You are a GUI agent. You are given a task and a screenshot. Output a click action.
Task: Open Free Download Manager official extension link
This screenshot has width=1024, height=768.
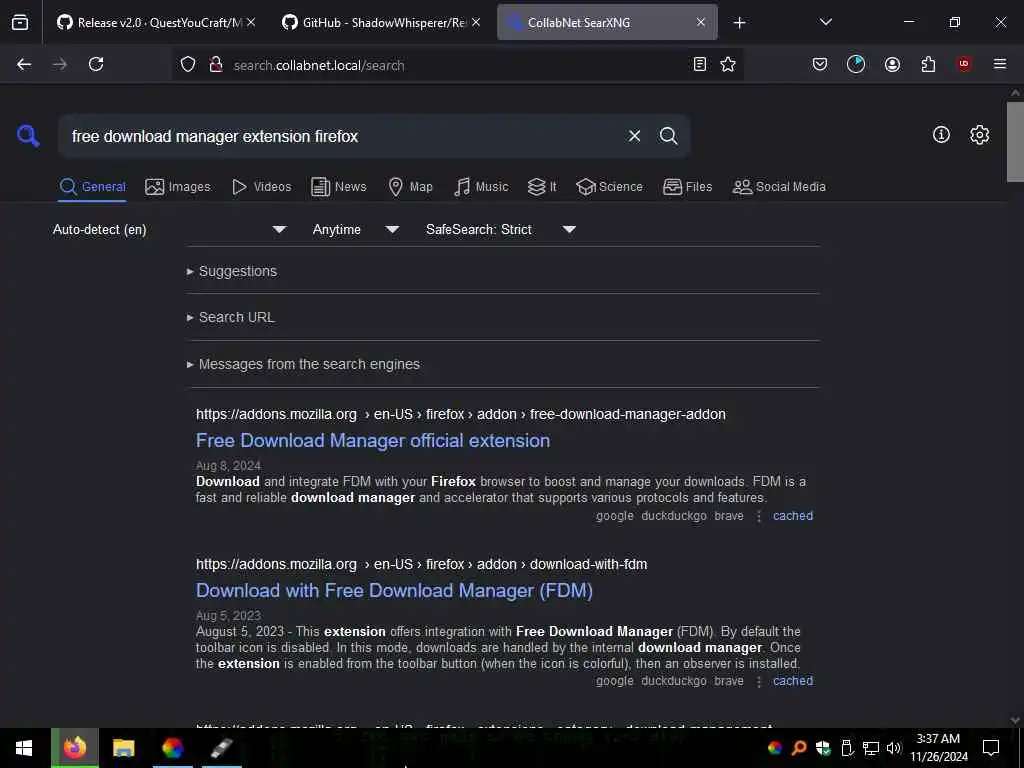[x=373, y=441]
